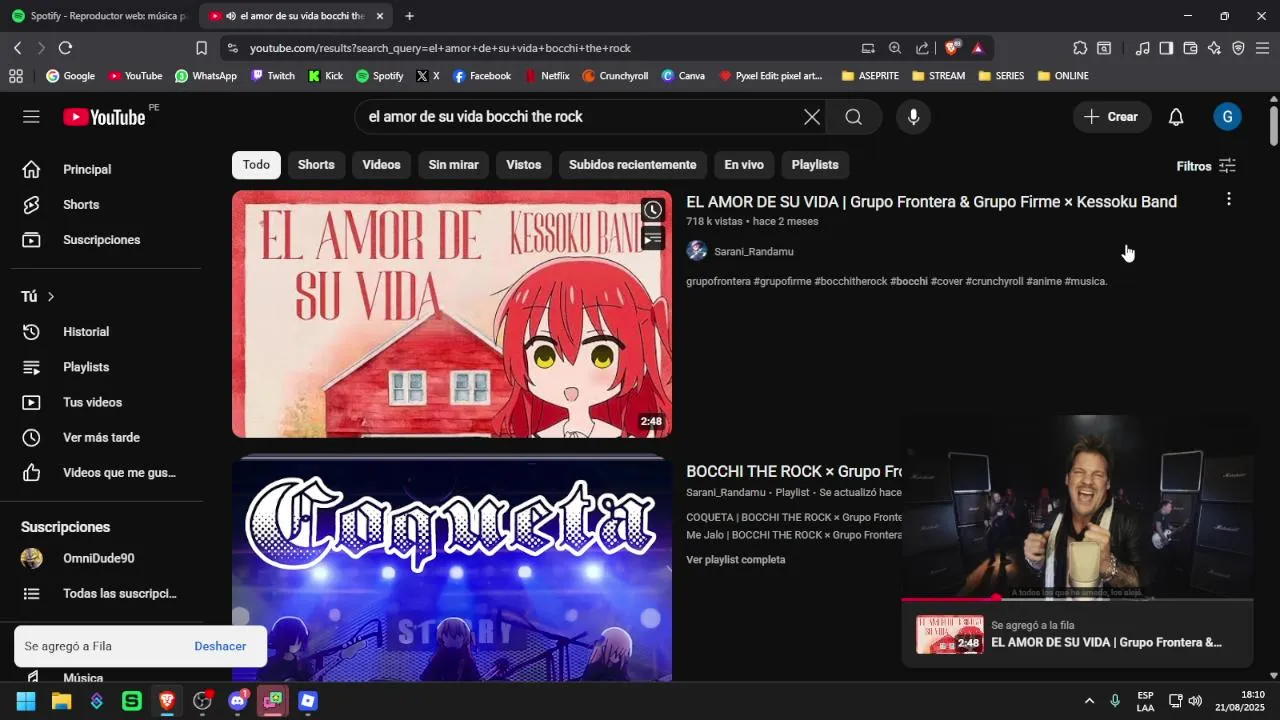
Task: Open the Crear button
Action: tap(1111, 117)
